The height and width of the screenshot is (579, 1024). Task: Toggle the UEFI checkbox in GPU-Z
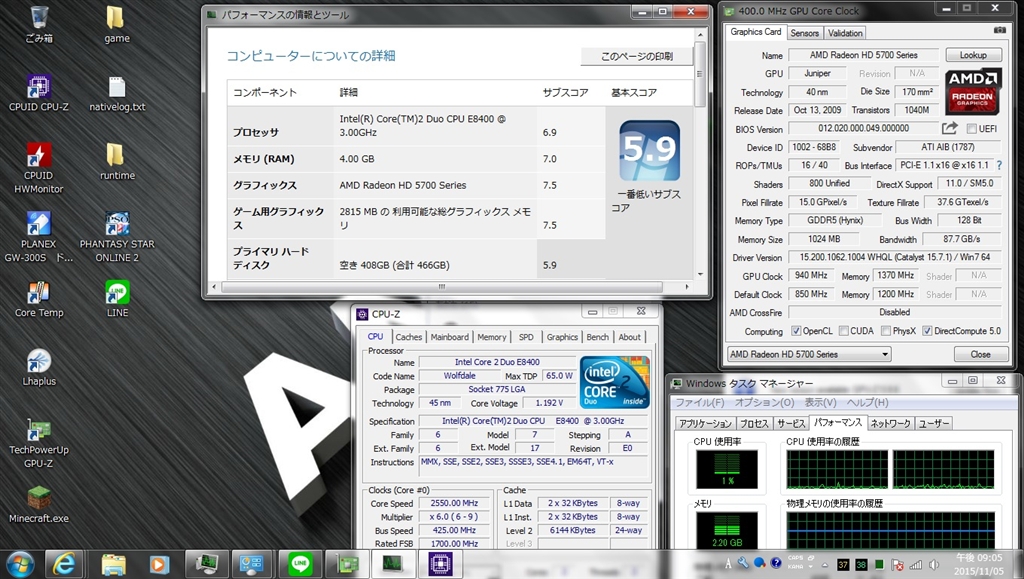click(972, 129)
